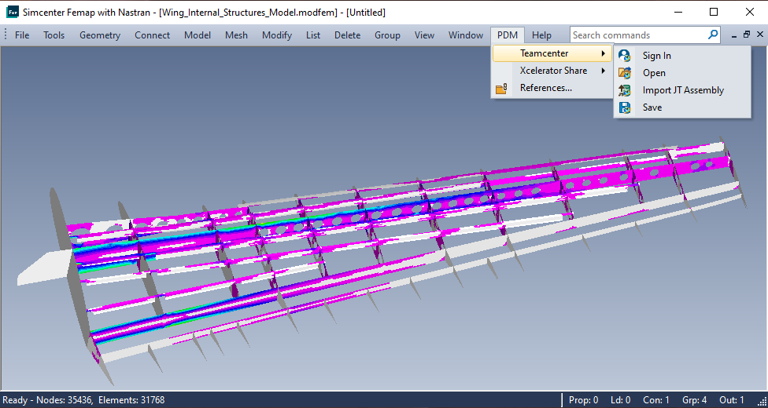Minimize the Femap application window
The height and width of the screenshot is (408, 768).
coord(678,12)
